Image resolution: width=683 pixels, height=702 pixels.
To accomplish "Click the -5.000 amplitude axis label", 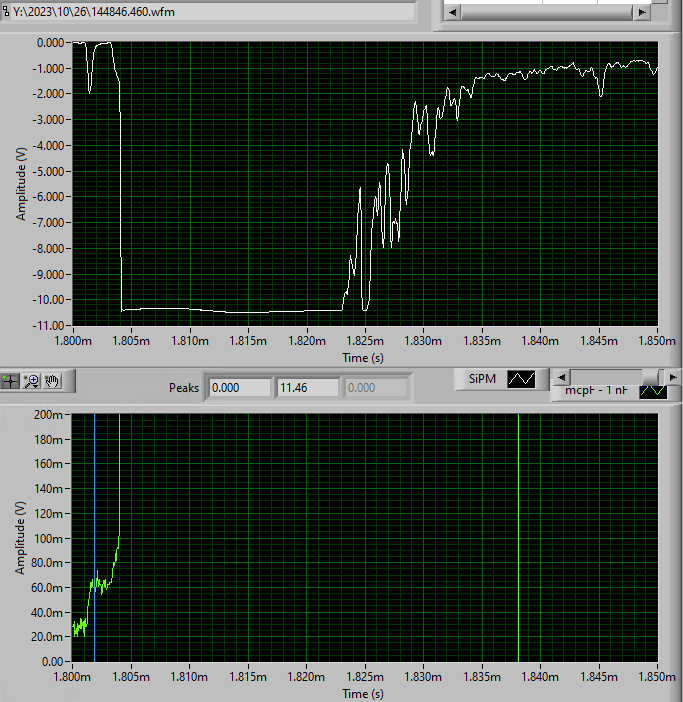I will [48, 171].
